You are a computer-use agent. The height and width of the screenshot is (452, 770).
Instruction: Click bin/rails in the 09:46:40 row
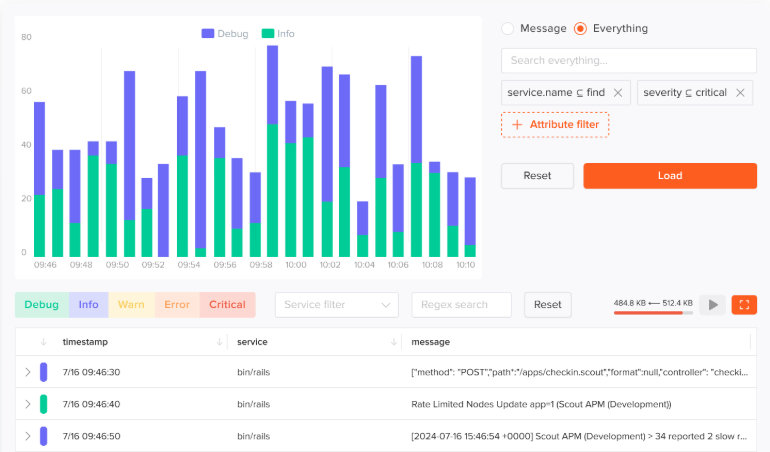[253, 404]
